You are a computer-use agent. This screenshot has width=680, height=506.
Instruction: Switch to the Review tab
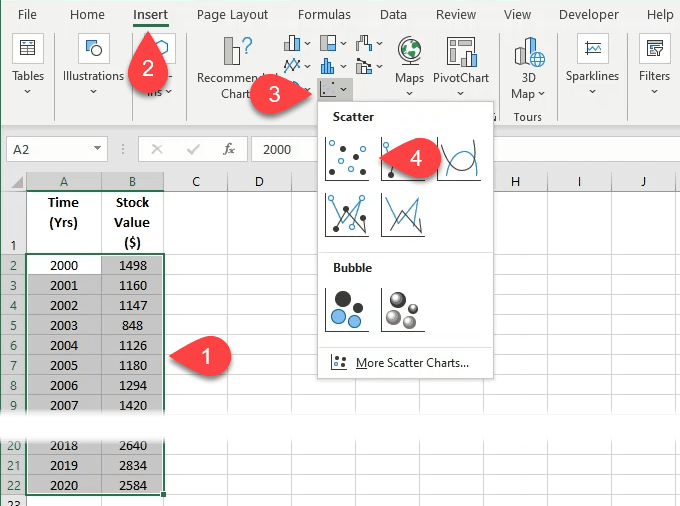point(456,15)
